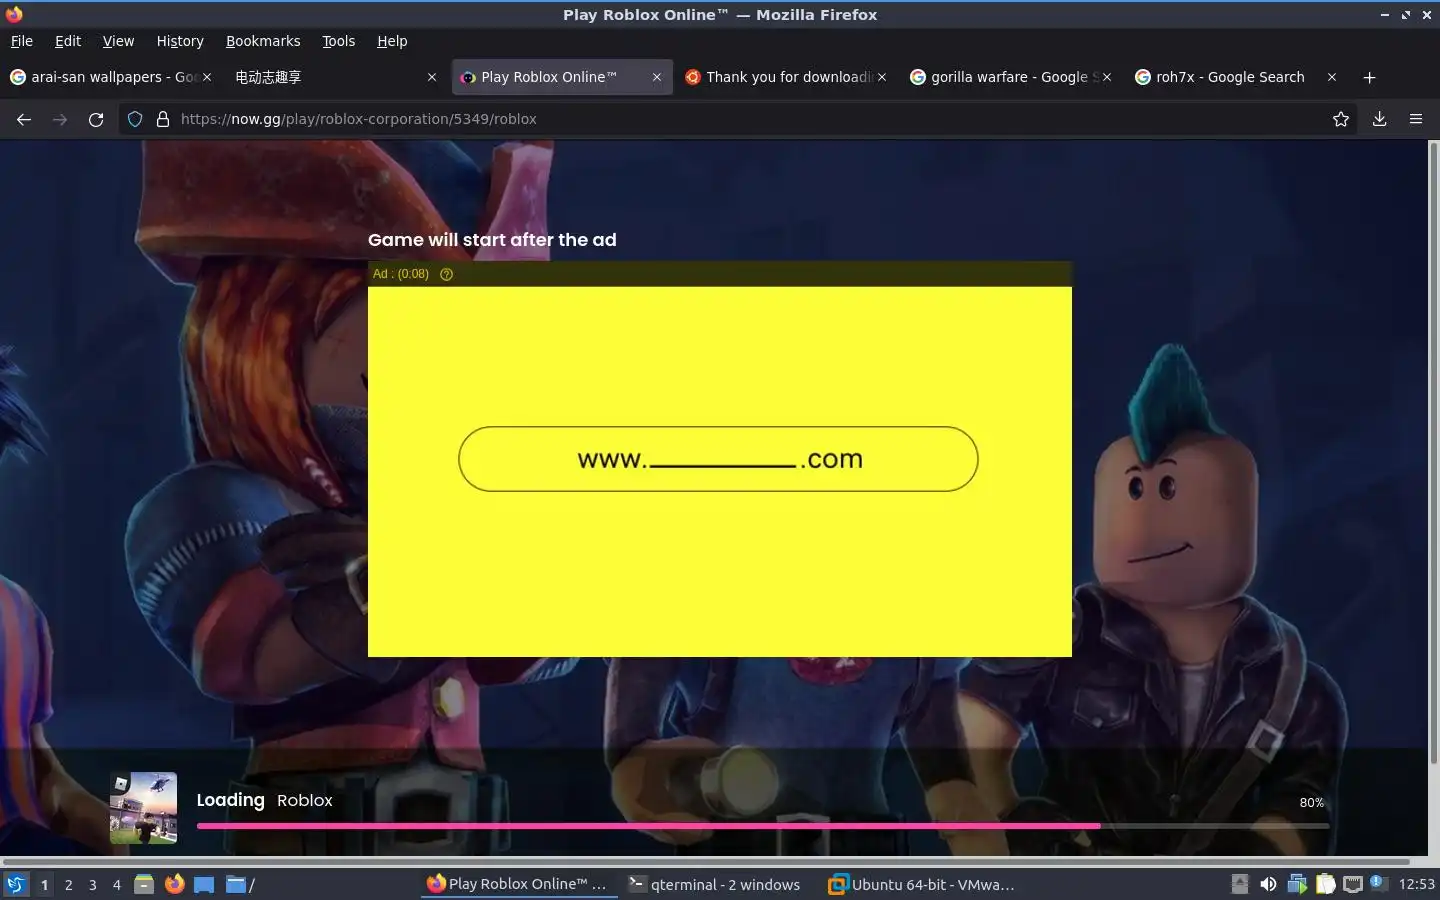Viewport: 1440px width, 900px height.
Task: Click the removable media tray icon
Action: (1240, 884)
